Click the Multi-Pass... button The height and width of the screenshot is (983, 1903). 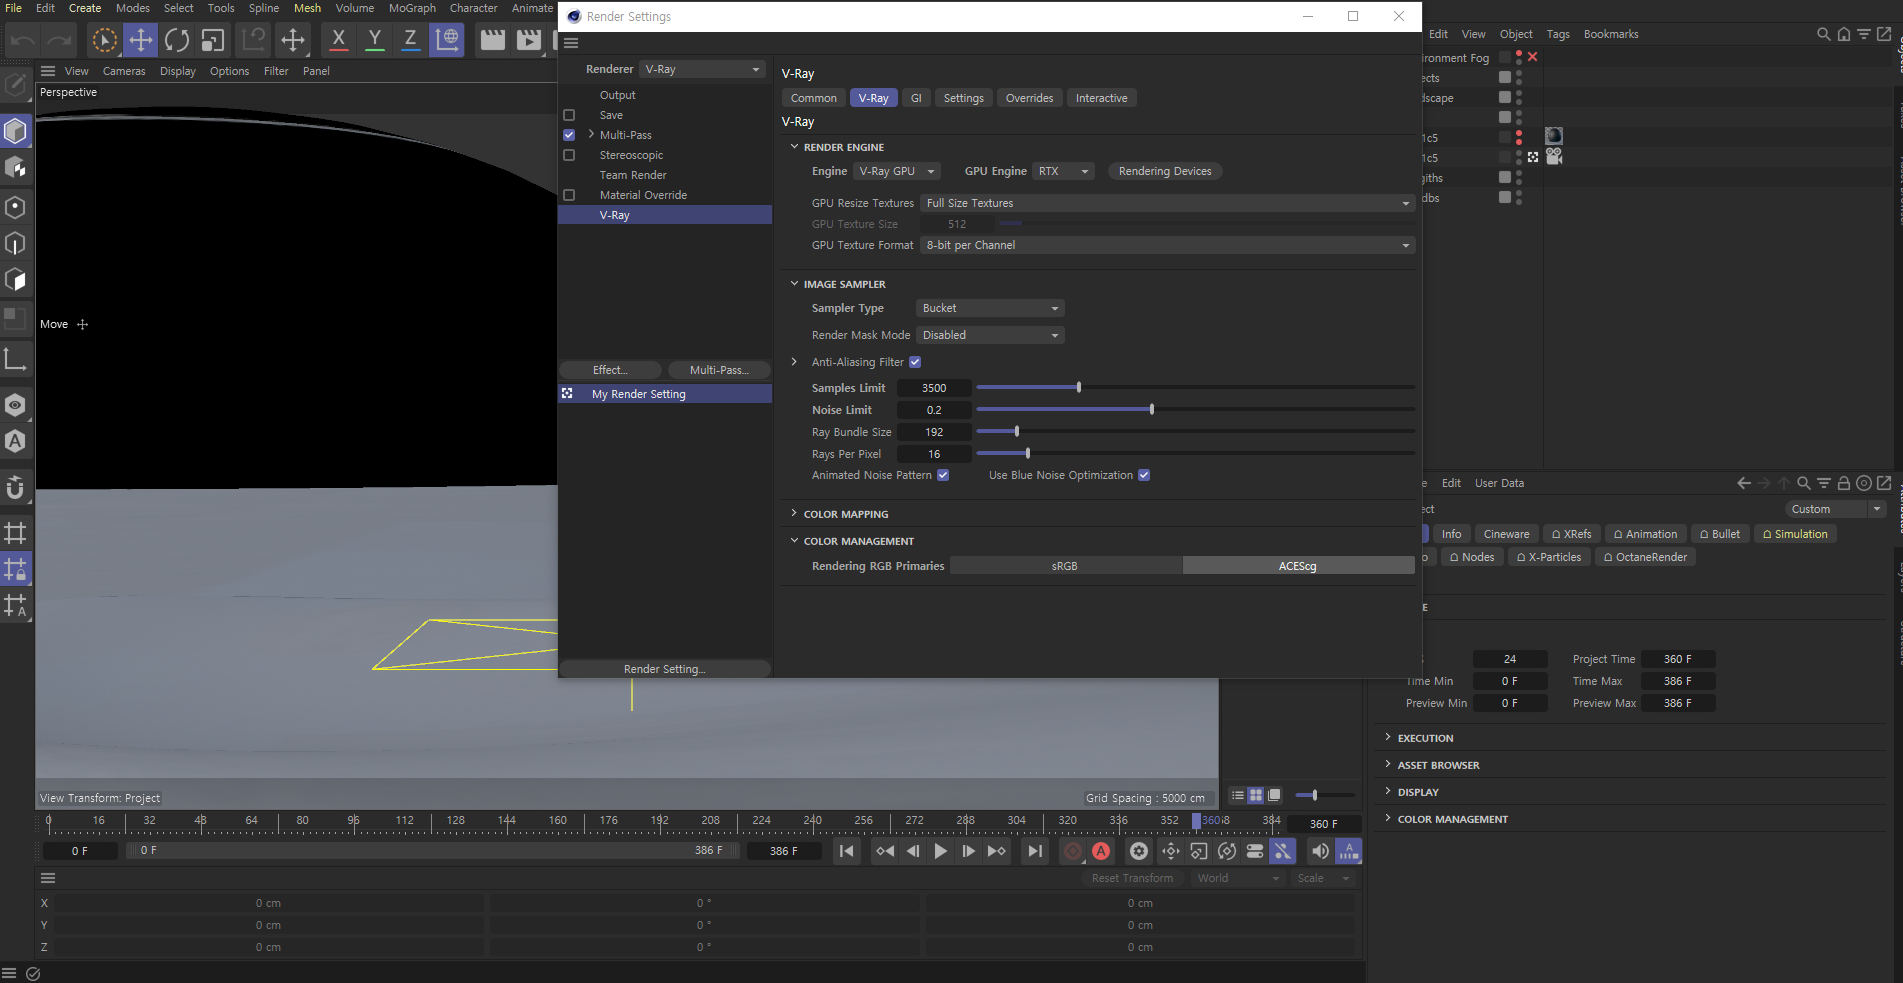[x=719, y=370]
